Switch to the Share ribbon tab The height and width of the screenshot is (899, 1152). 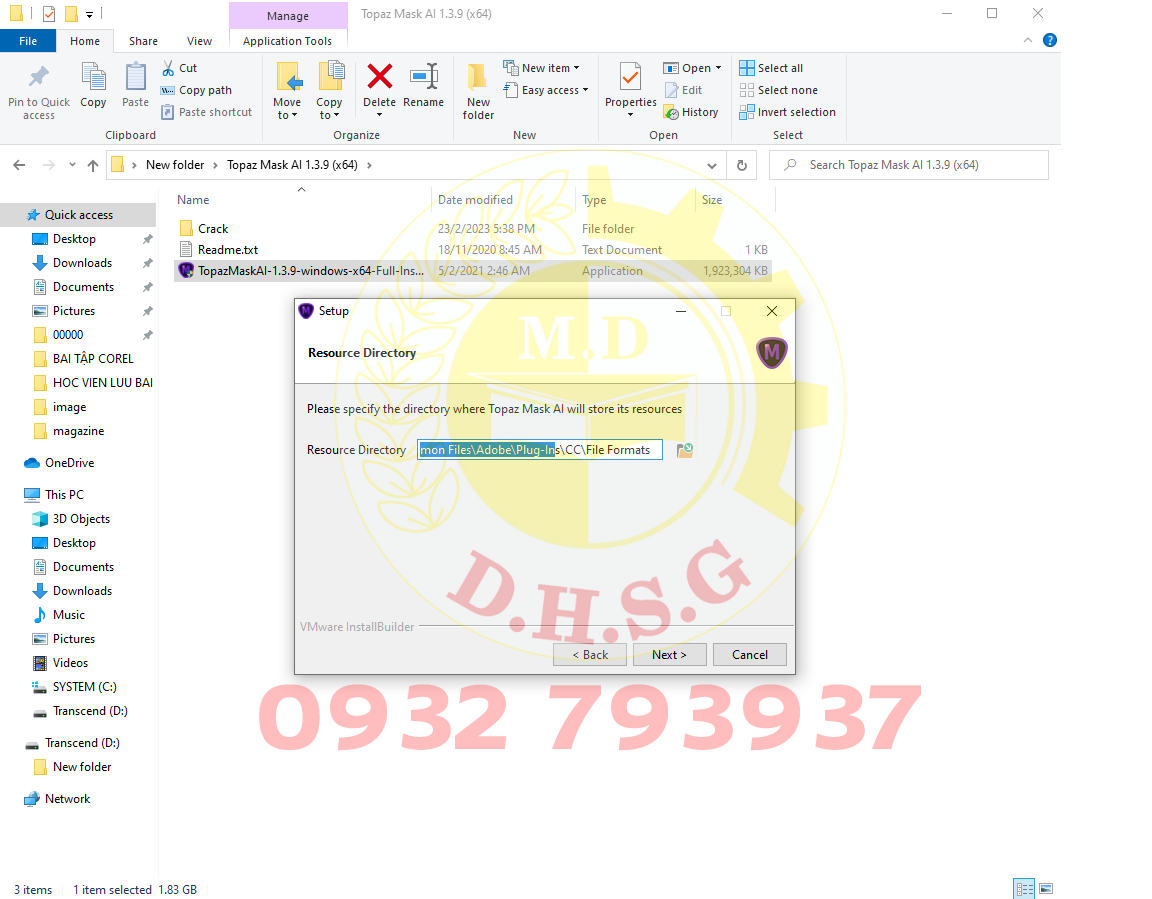(x=143, y=41)
